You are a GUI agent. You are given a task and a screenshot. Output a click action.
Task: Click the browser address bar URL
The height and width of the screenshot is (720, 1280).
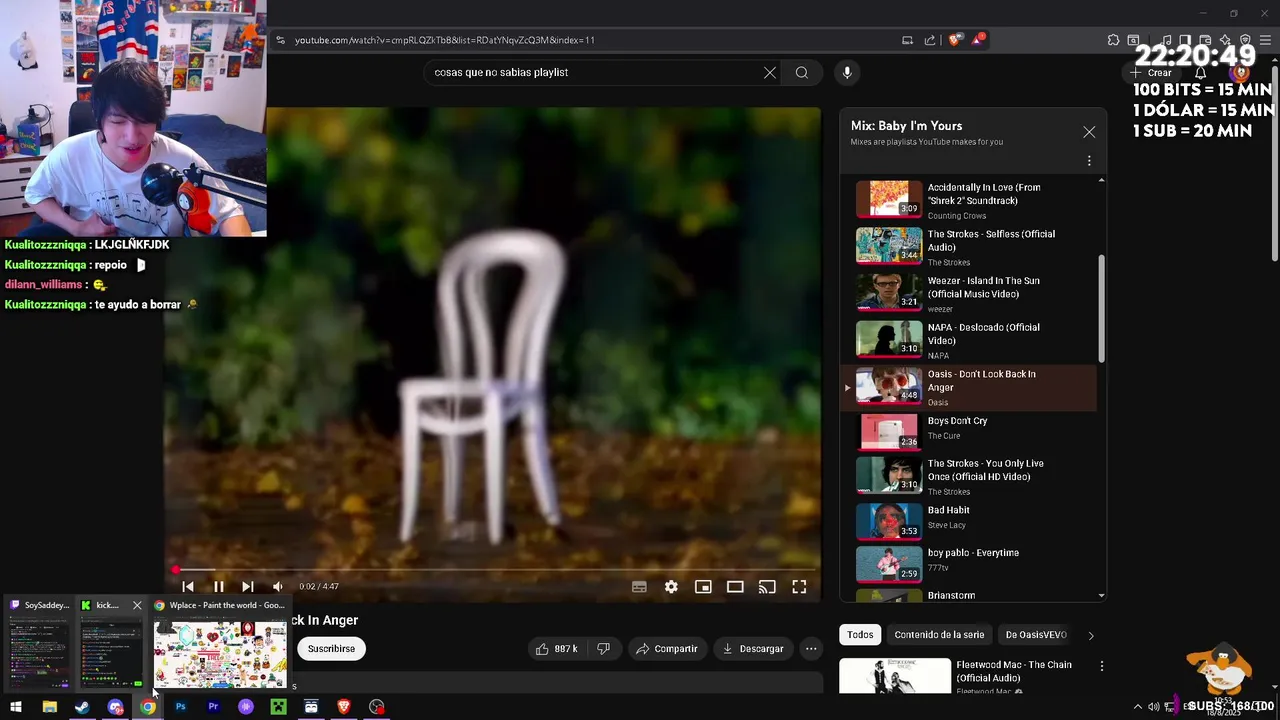pos(445,40)
